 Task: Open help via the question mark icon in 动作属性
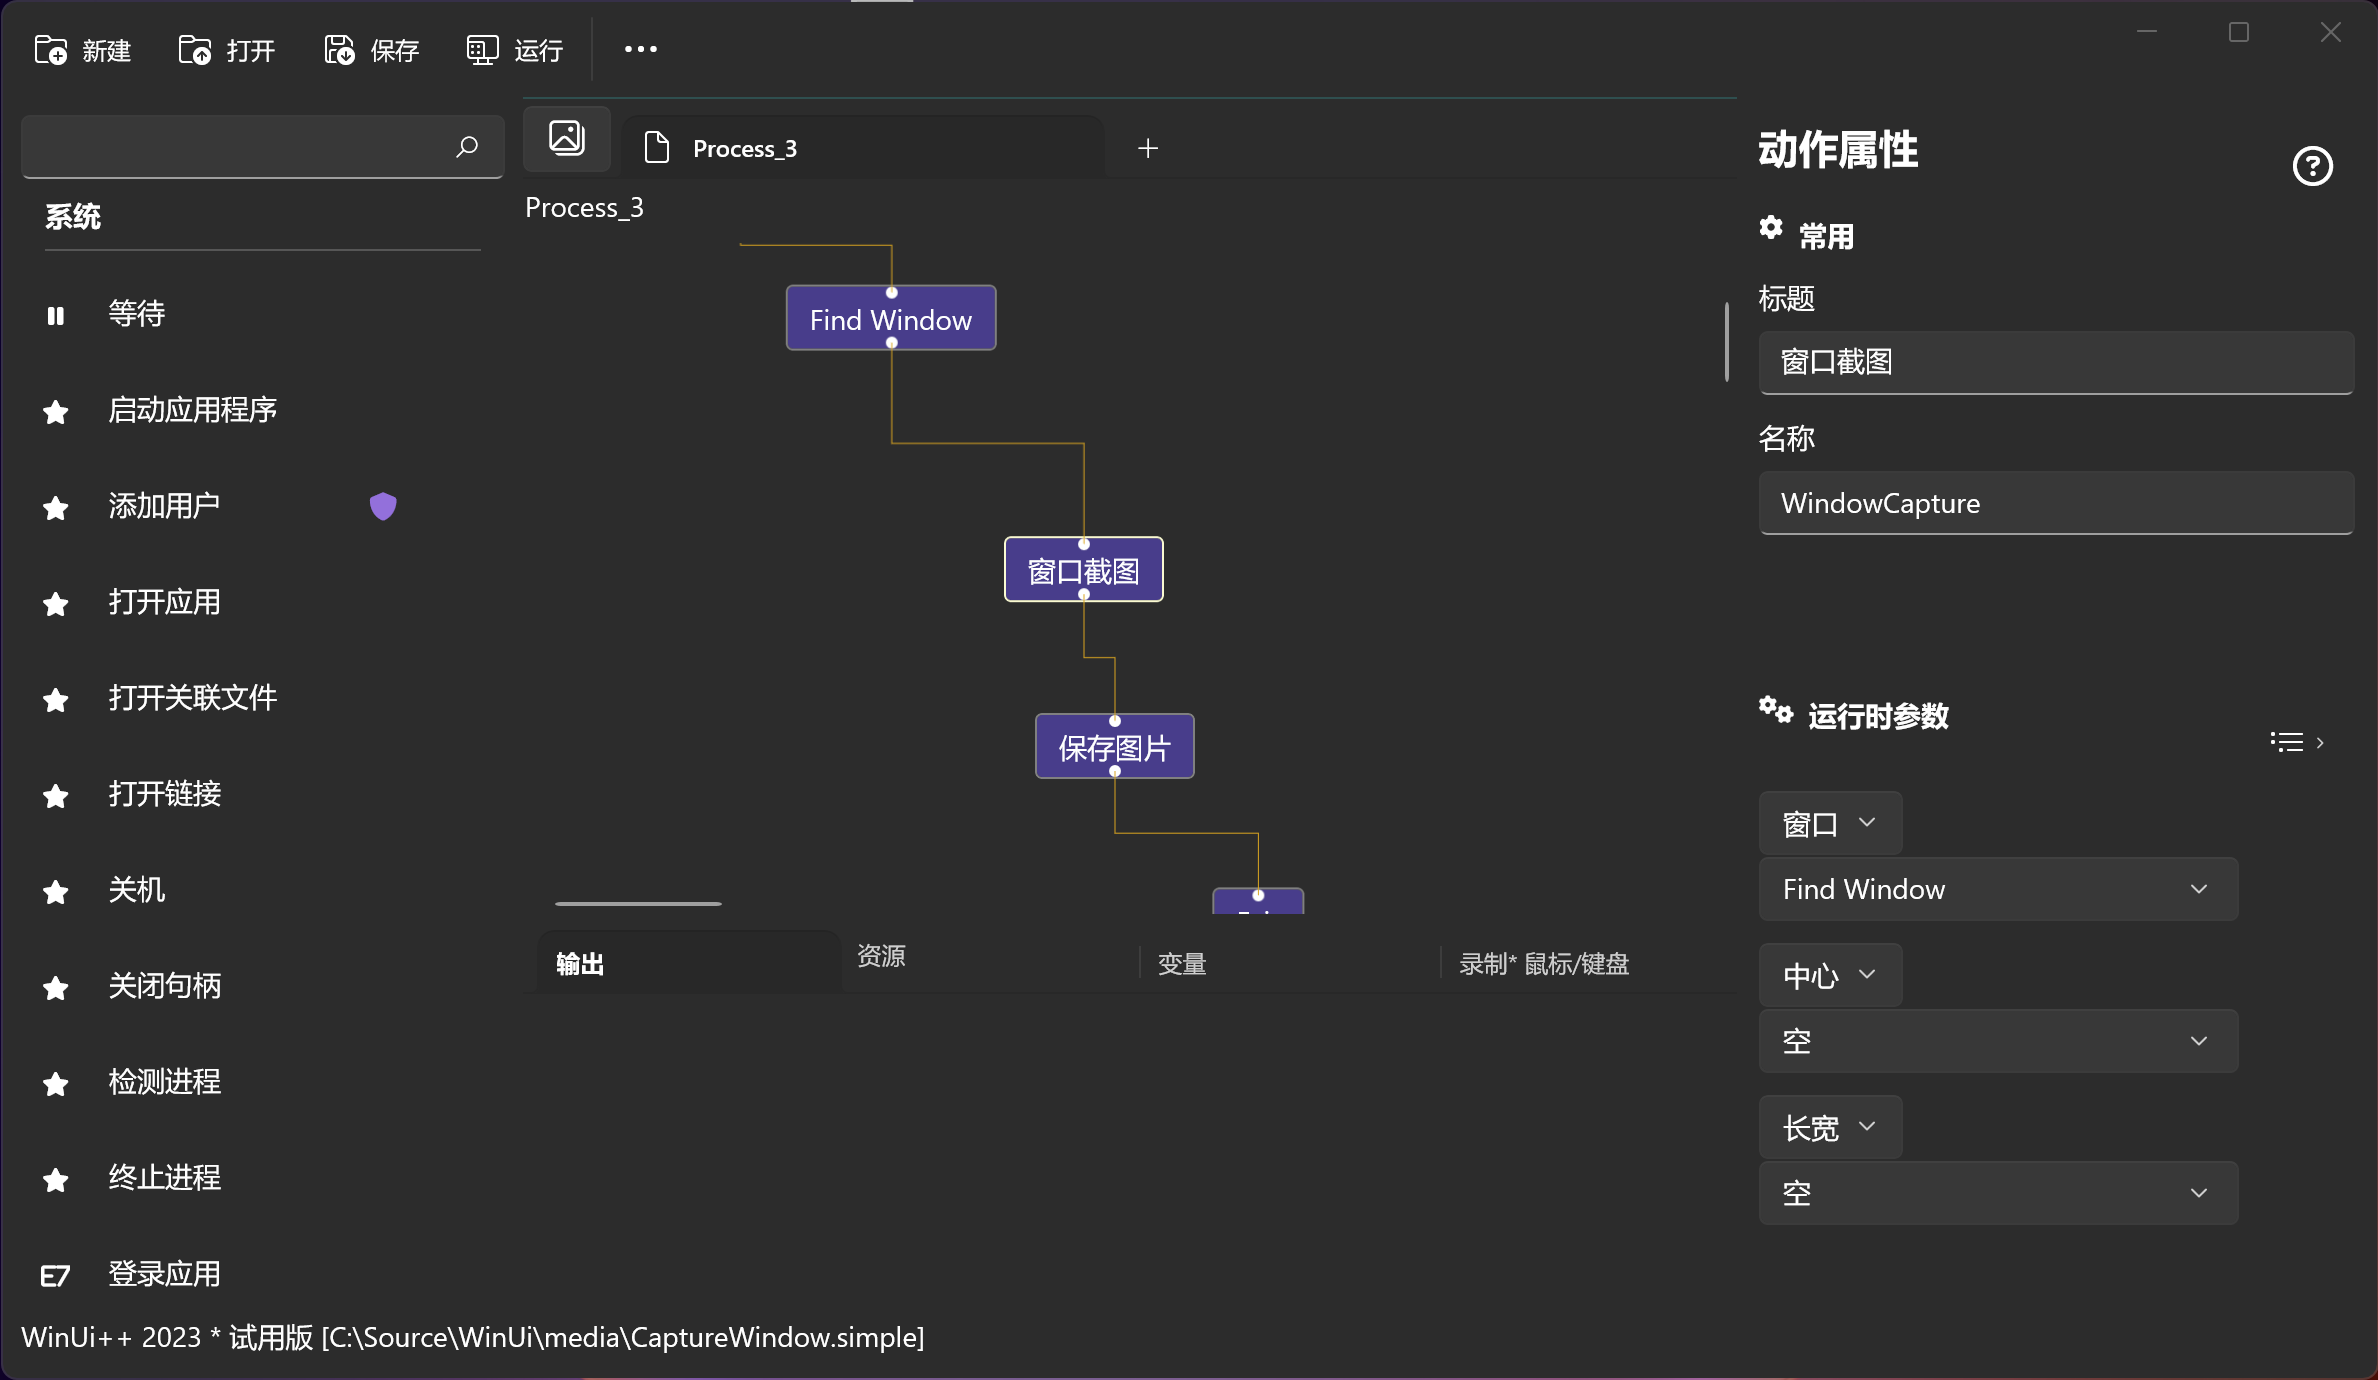[2313, 166]
